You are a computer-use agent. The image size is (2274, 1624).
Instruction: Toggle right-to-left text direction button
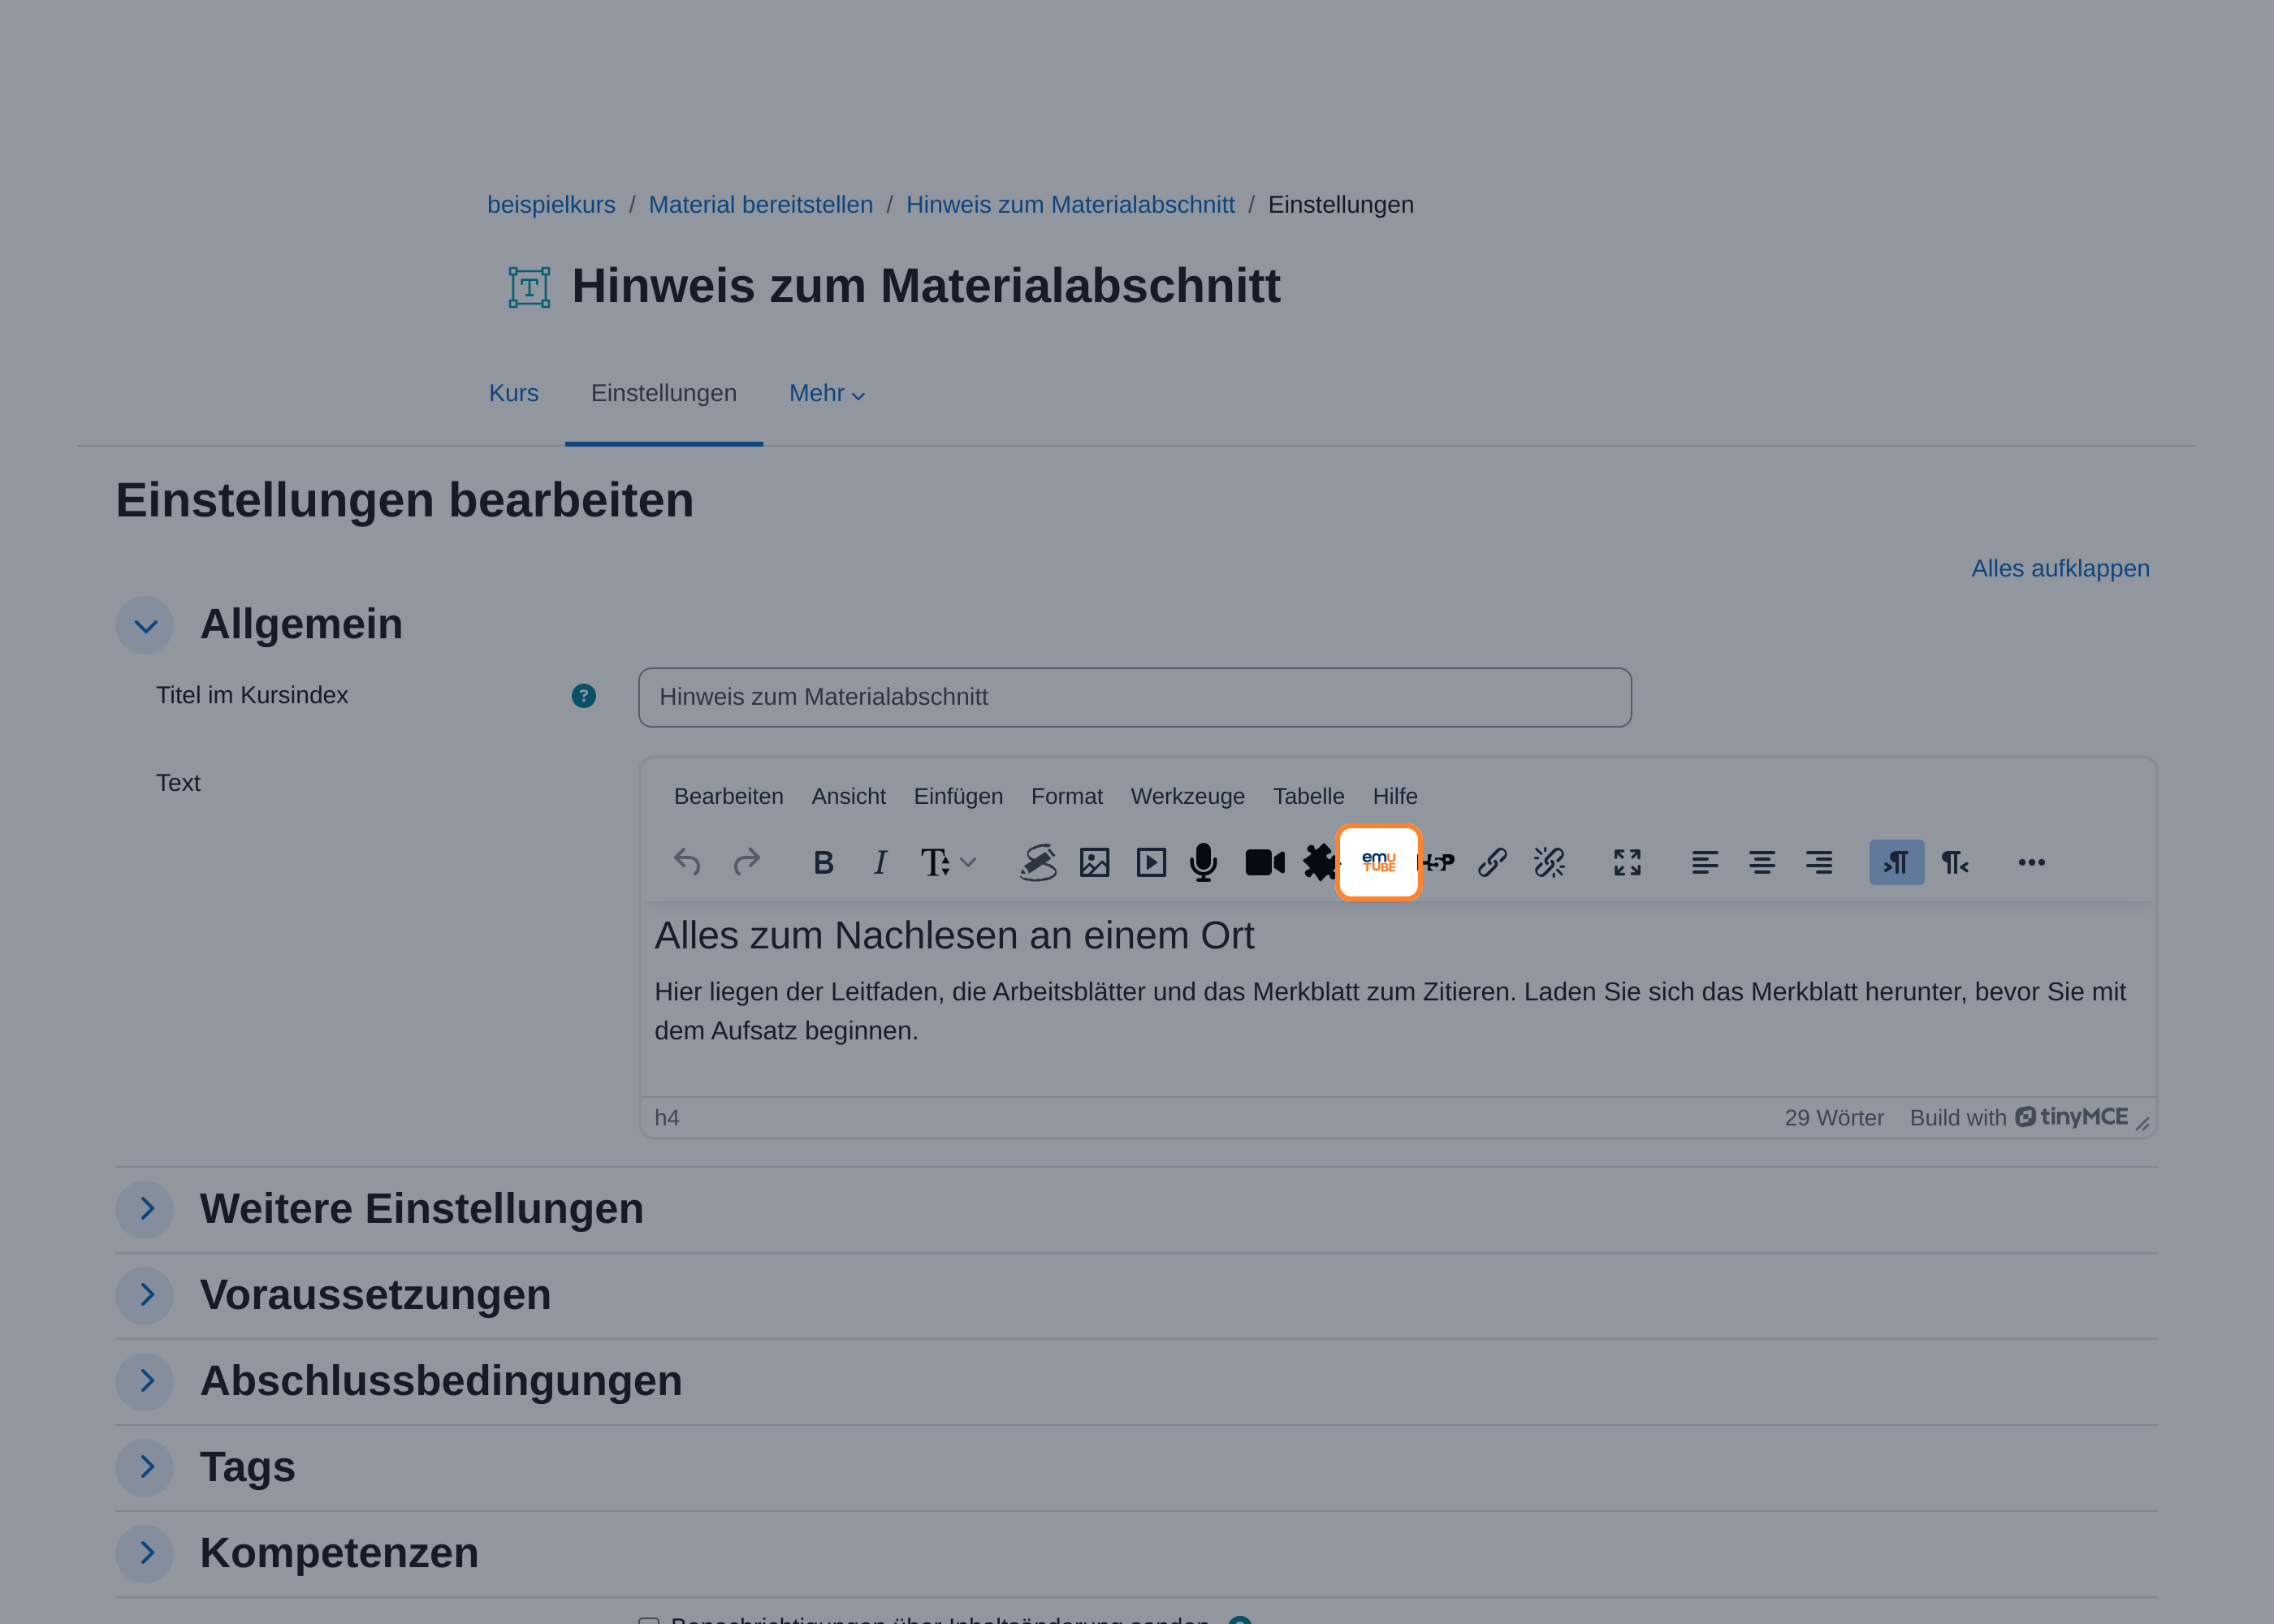tap(1955, 862)
